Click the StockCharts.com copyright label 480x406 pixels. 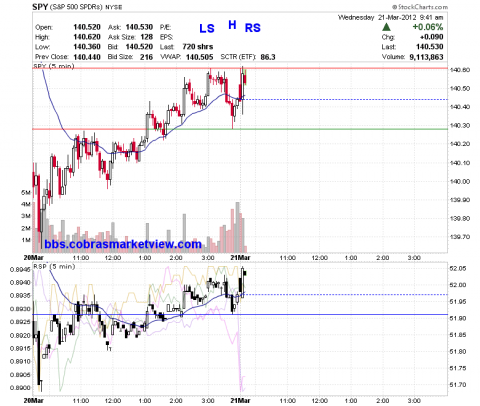pos(420,7)
